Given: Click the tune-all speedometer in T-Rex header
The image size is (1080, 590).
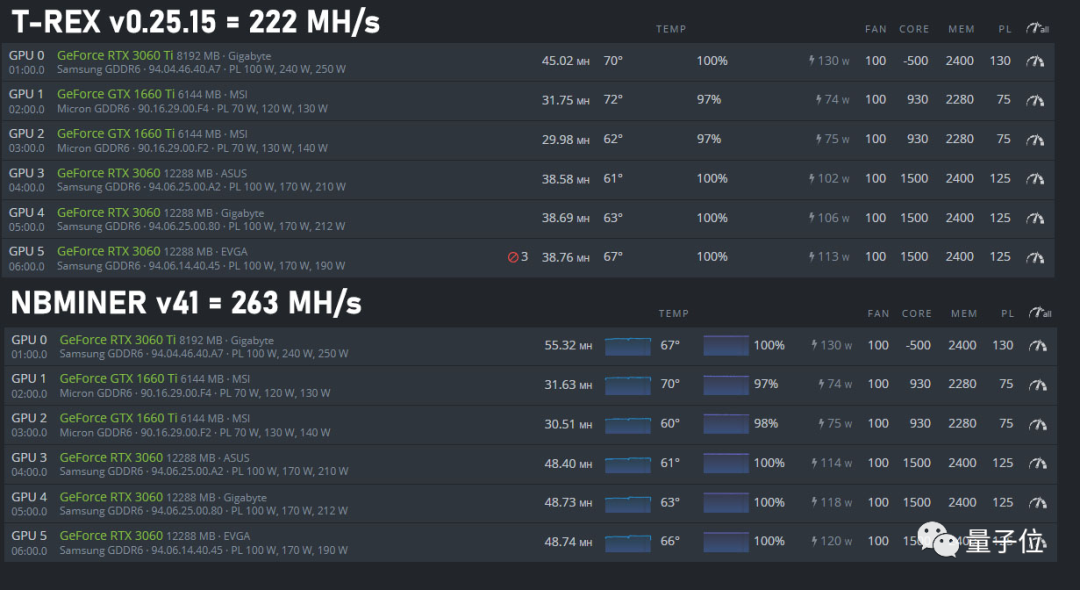Looking at the screenshot, I should 1039,30.
